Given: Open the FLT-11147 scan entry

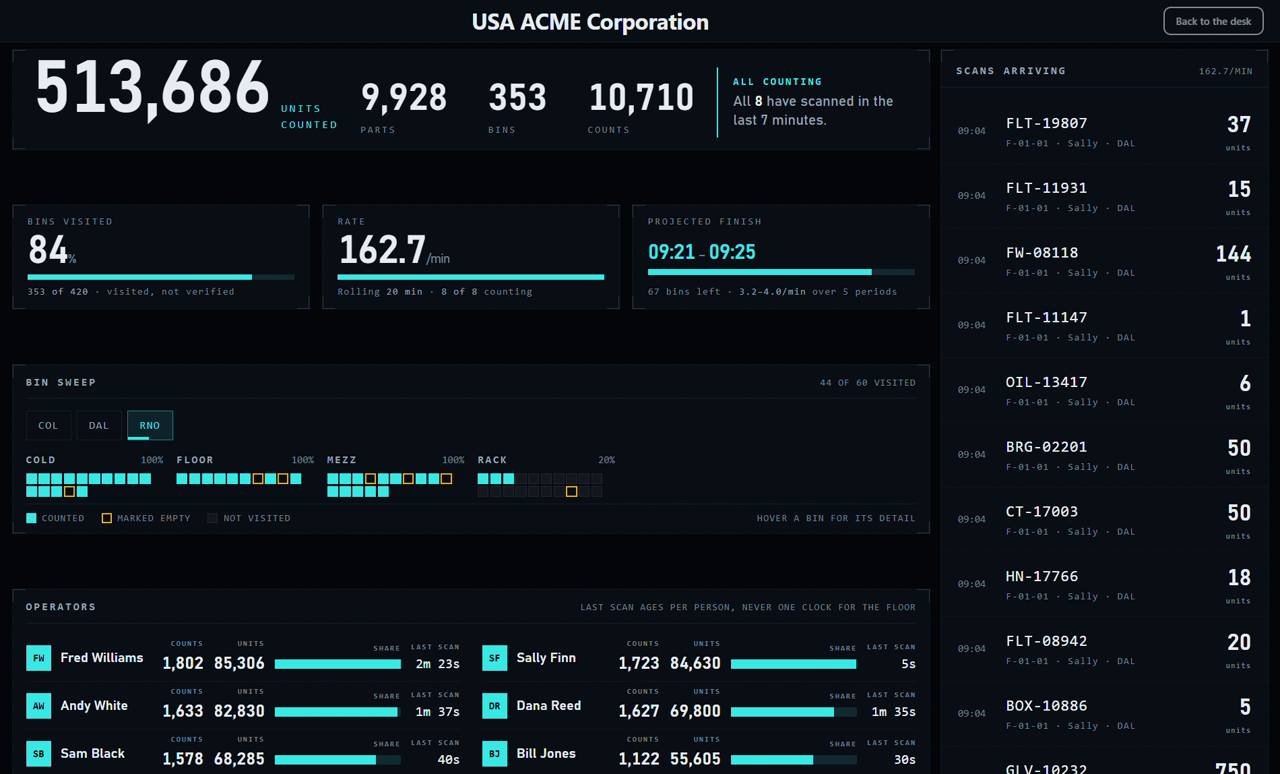Looking at the screenshot, I should tap(1104, 326).
